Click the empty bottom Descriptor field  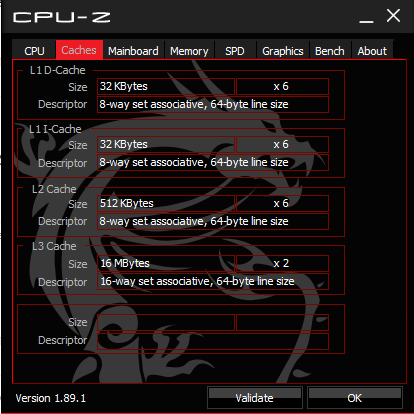click(213, 341)
